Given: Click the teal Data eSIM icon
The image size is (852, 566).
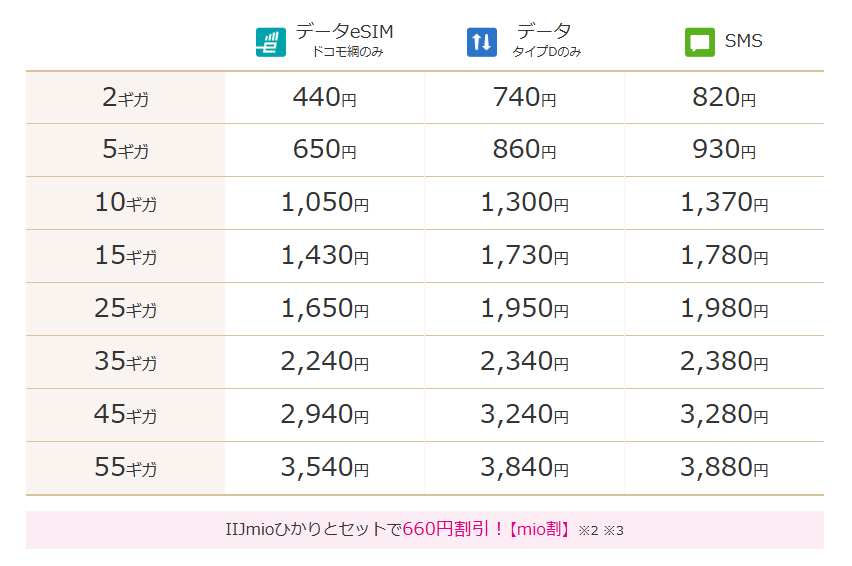Looking at the screenshot, I should coord(271,42).
